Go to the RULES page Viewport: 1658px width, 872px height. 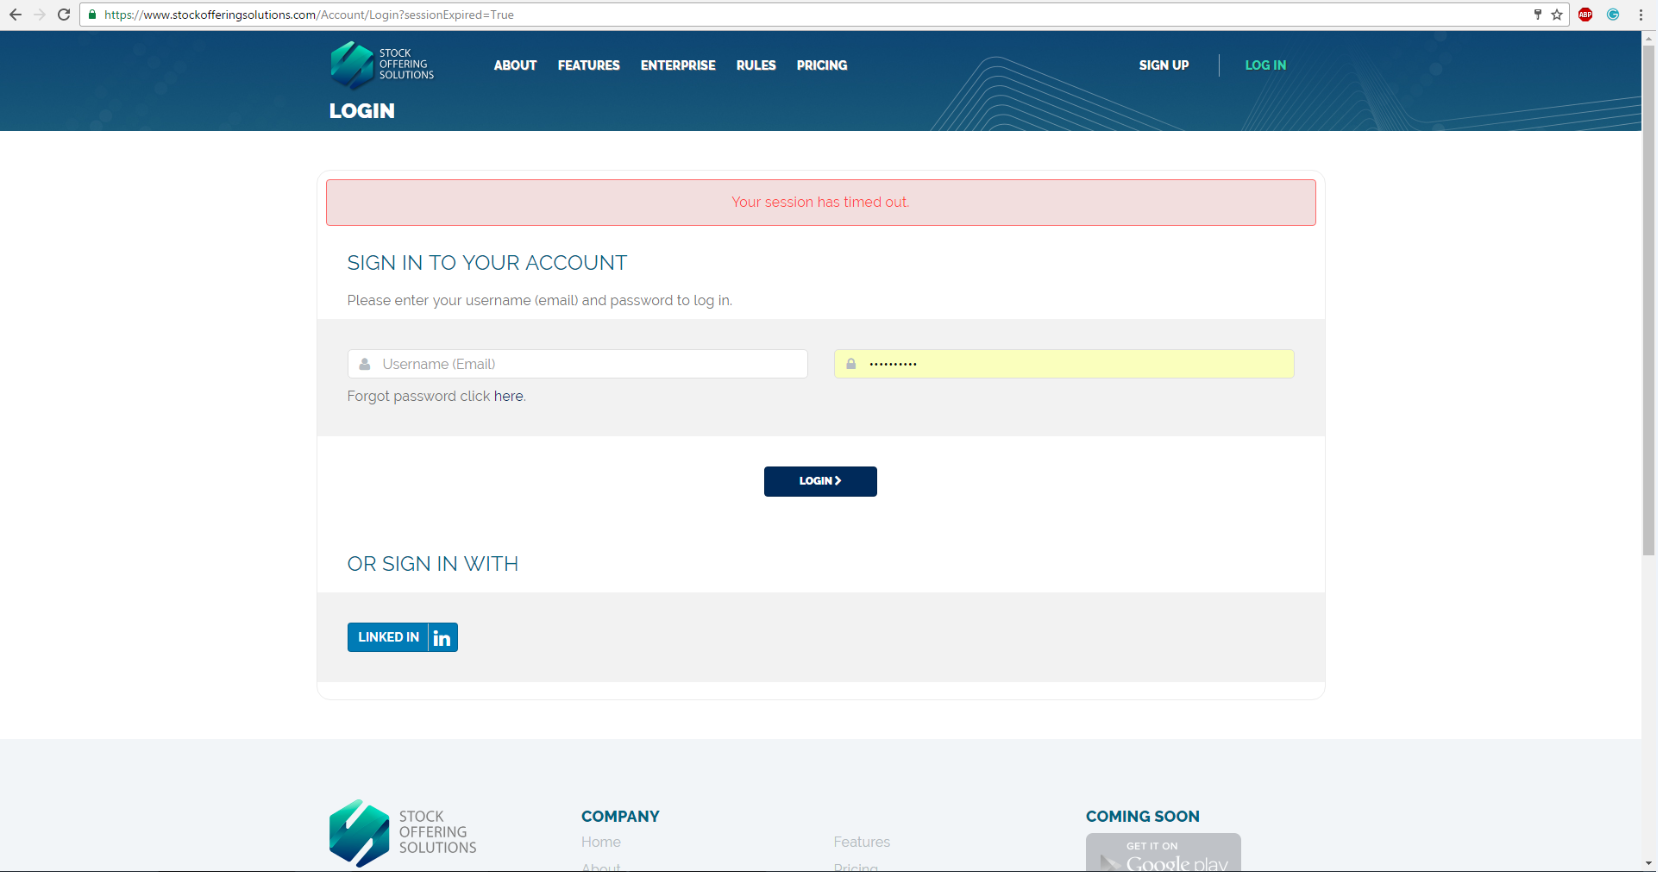pos(756,65)
